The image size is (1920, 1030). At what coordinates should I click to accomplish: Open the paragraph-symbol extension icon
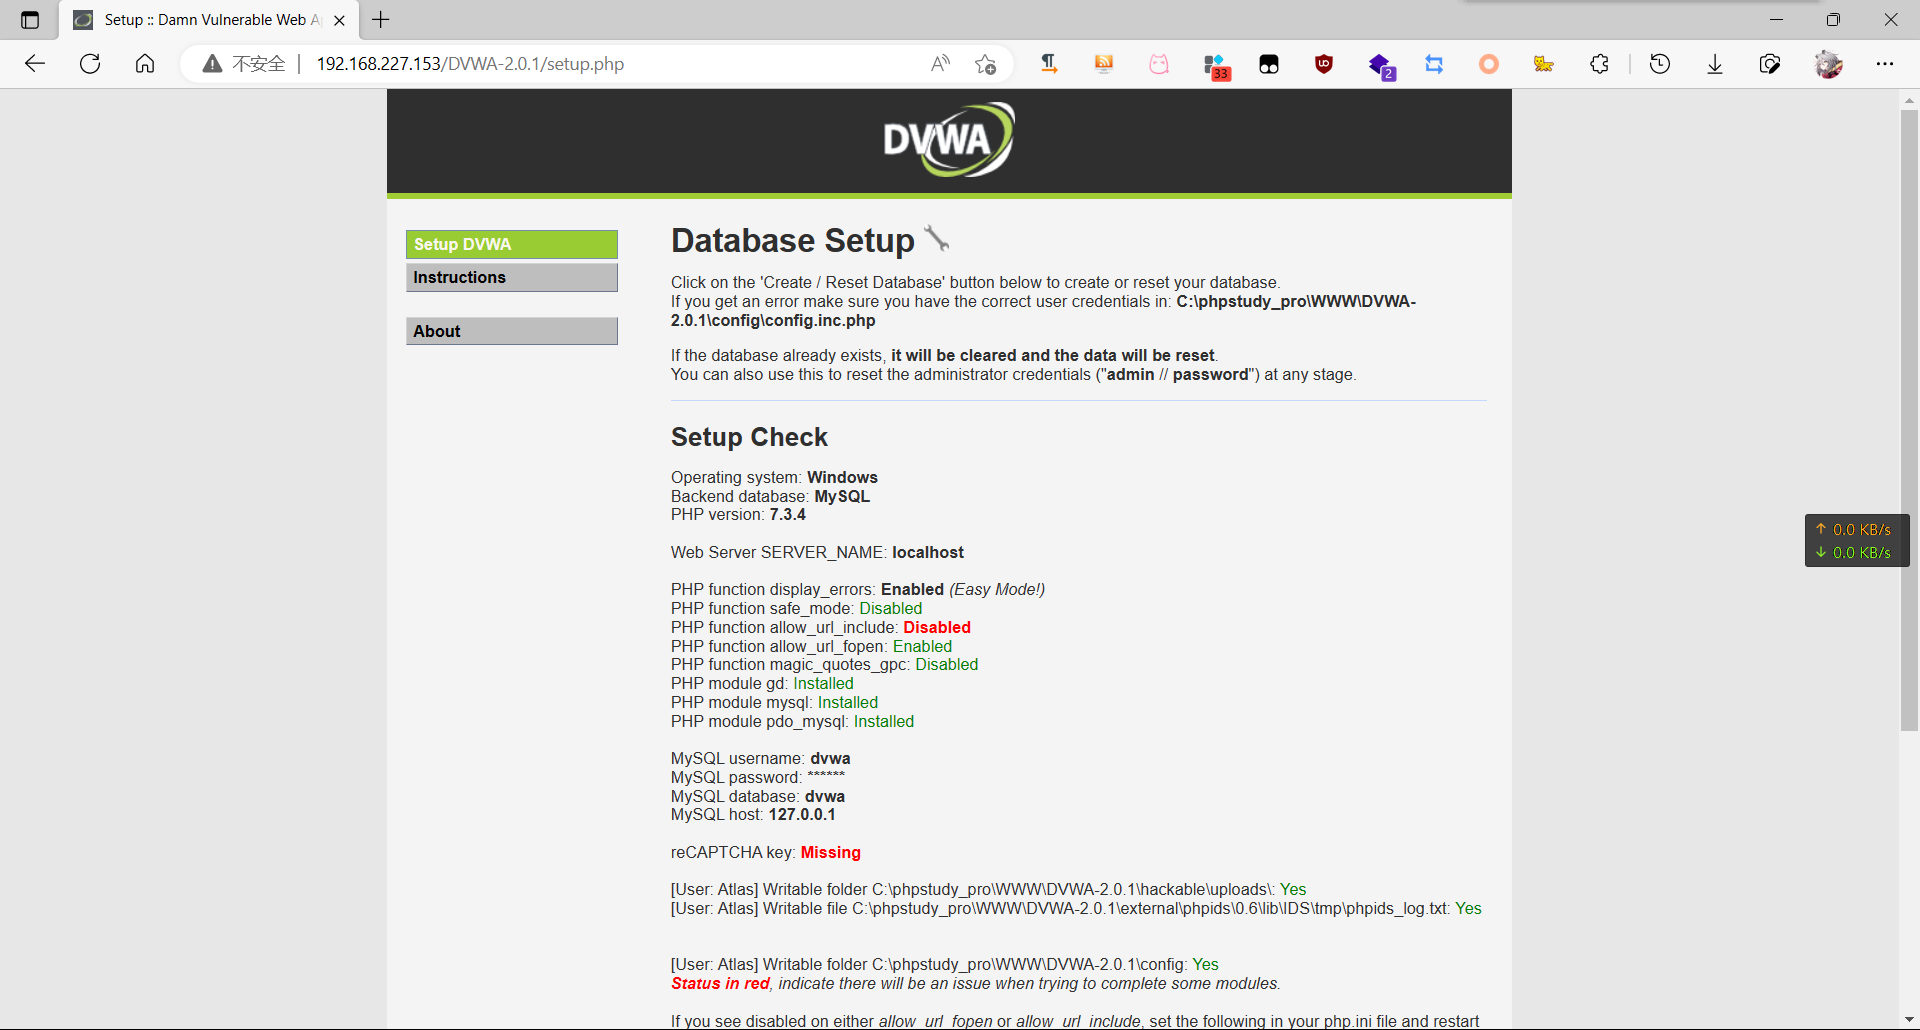pos(1049,64)
